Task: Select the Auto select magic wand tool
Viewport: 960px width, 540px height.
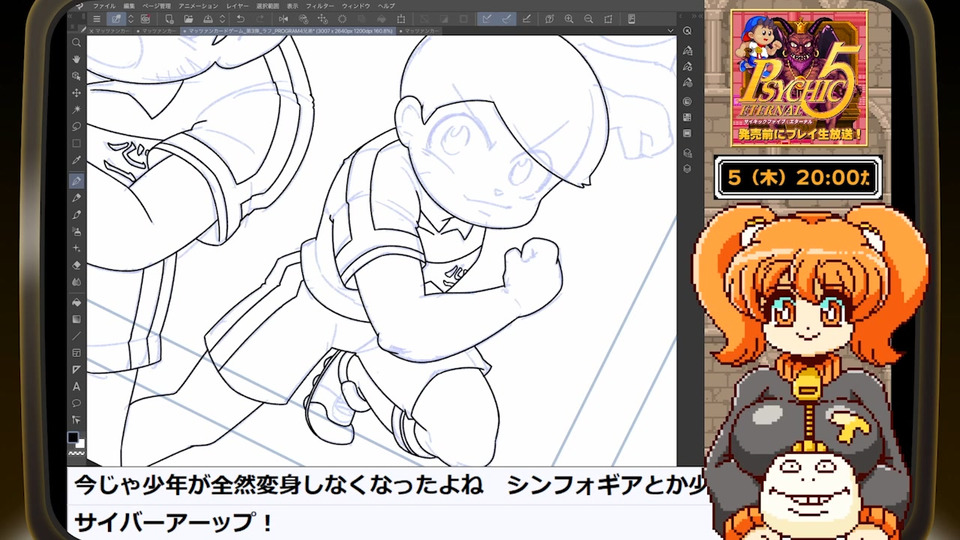Action: (x=77, y=110)
